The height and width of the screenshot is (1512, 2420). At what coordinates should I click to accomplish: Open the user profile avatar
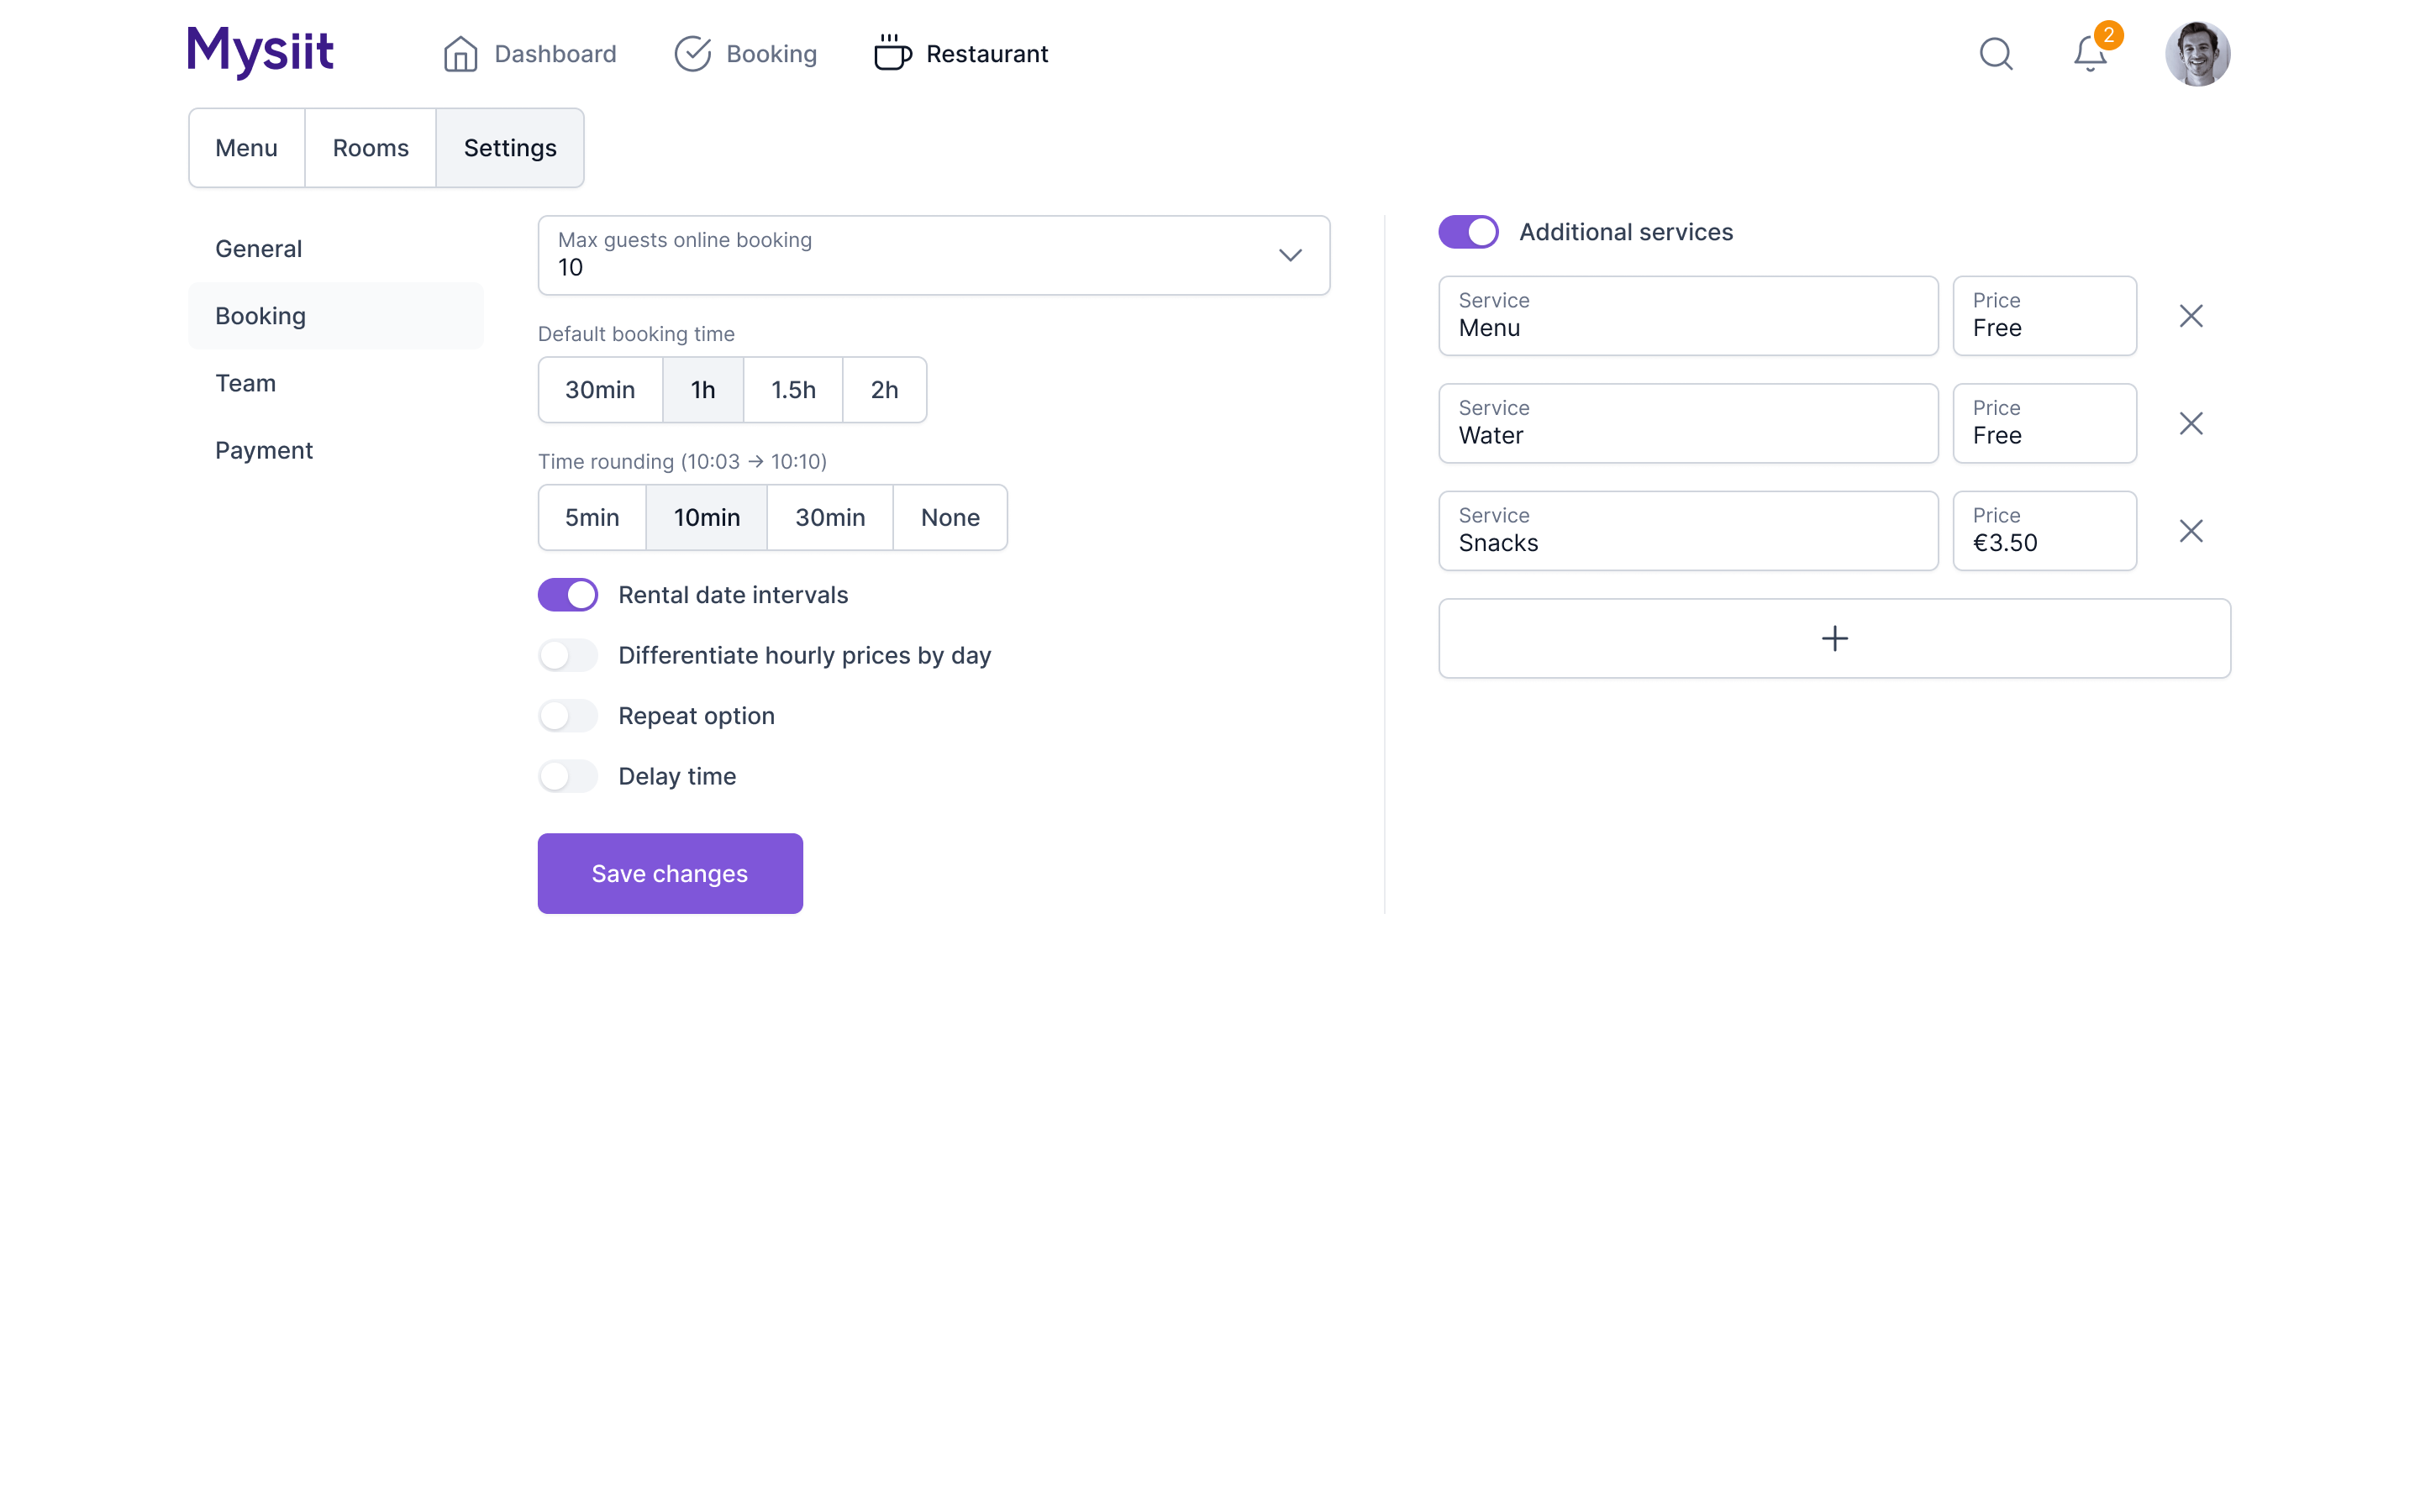(2197, 54)
